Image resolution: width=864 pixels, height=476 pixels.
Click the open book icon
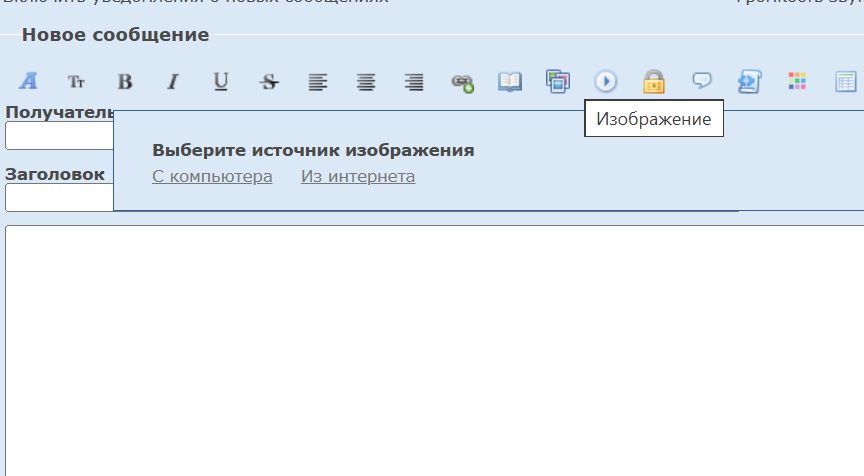[x=510, y=82]
